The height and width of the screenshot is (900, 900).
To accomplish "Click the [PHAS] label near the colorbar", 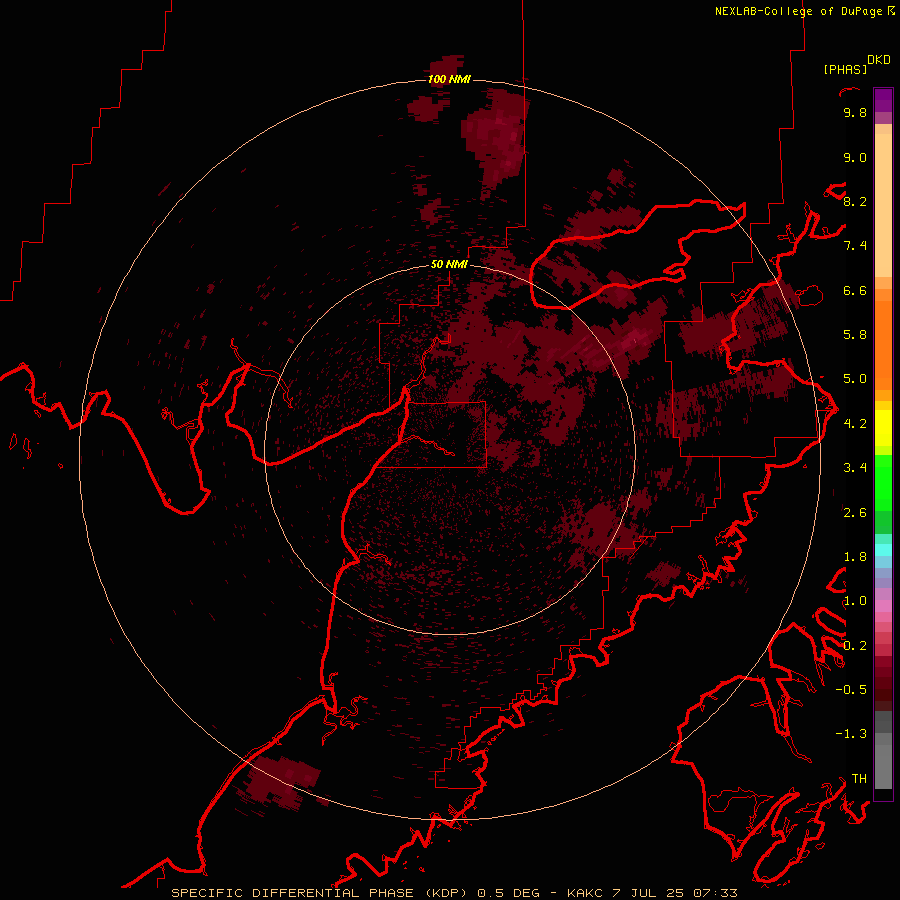I will [x=845, y=69].
